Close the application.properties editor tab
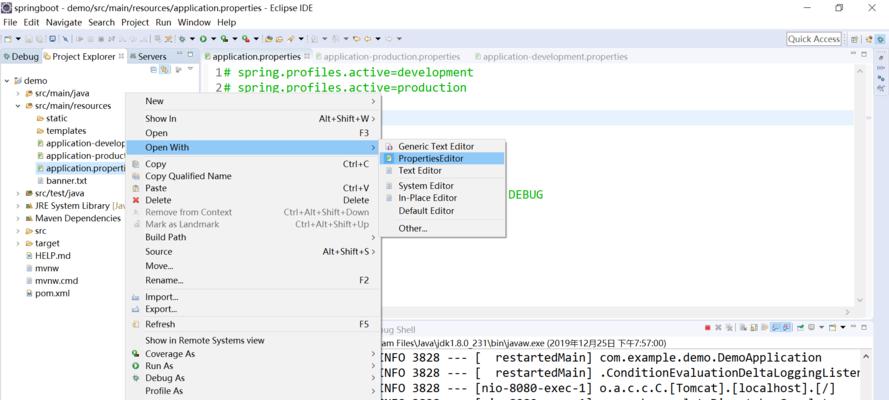The image size is (889, 400). (x=307, y=56)
